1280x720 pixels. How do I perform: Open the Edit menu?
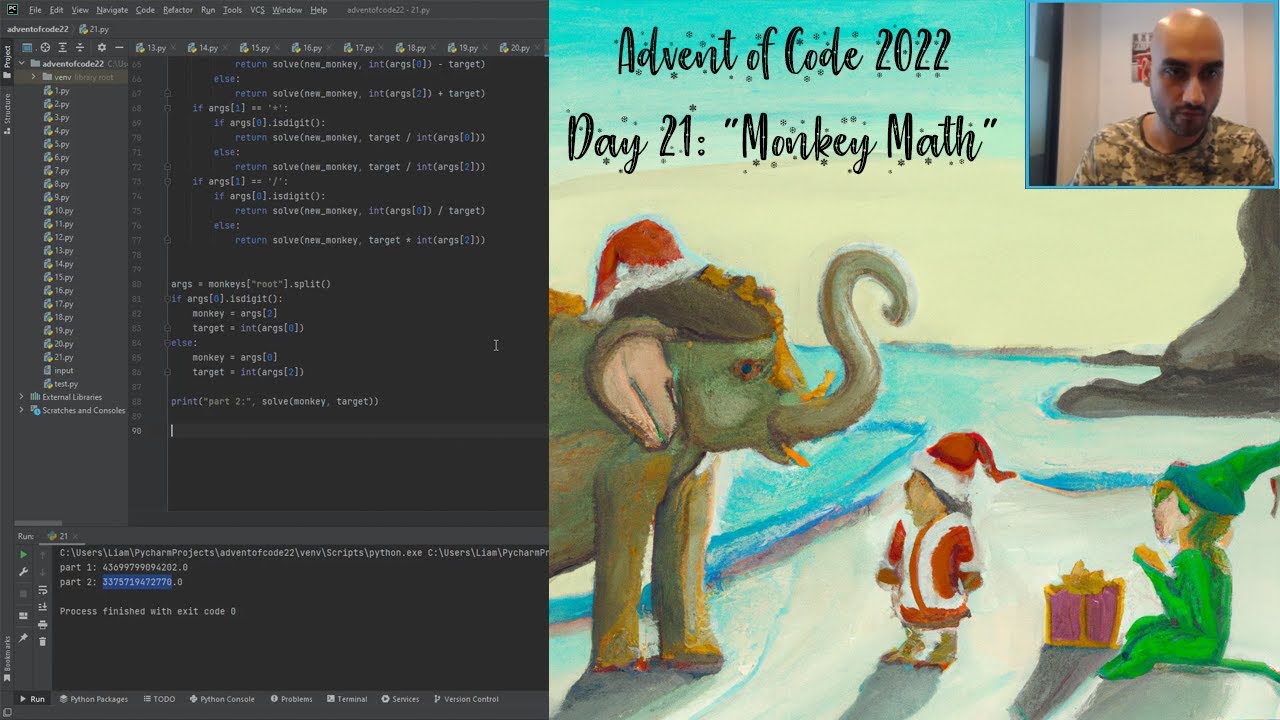pos(57,10)
